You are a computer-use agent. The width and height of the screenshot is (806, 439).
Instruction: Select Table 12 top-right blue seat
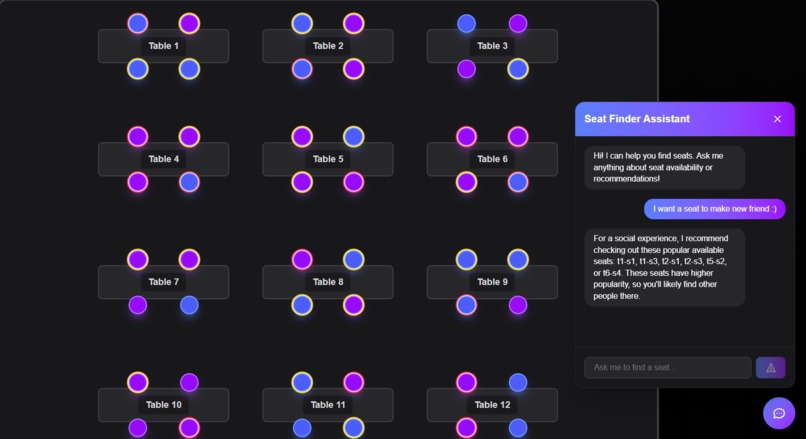coord(518,382)
